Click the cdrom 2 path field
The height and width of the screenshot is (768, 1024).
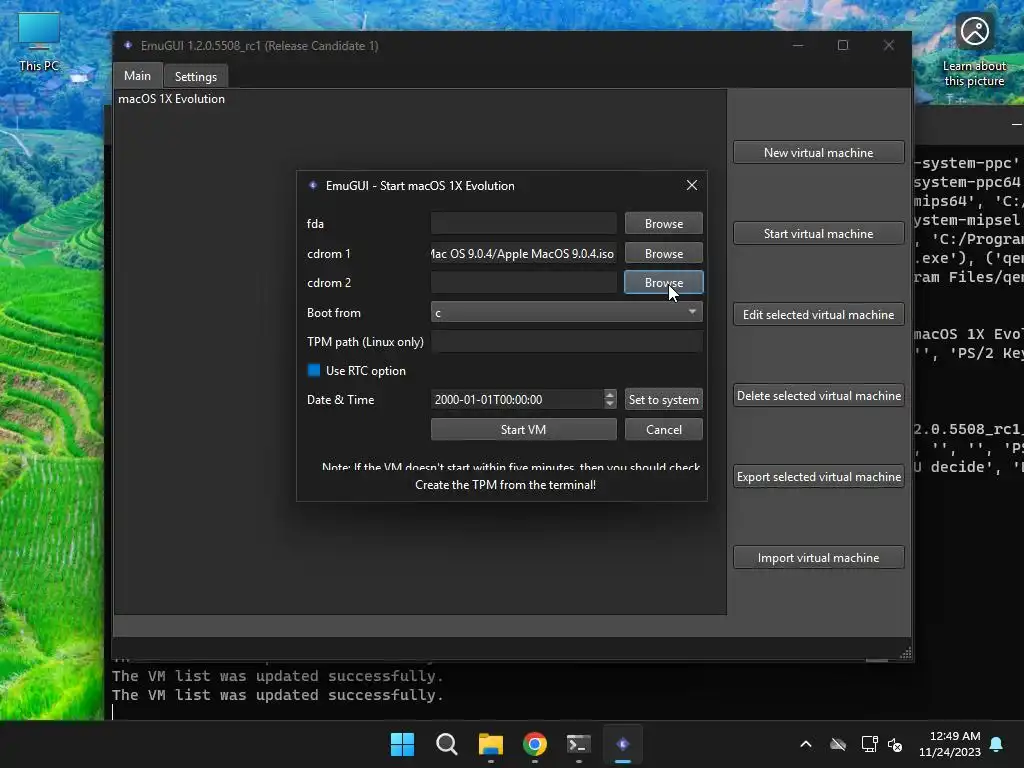[x=523, y=282]
